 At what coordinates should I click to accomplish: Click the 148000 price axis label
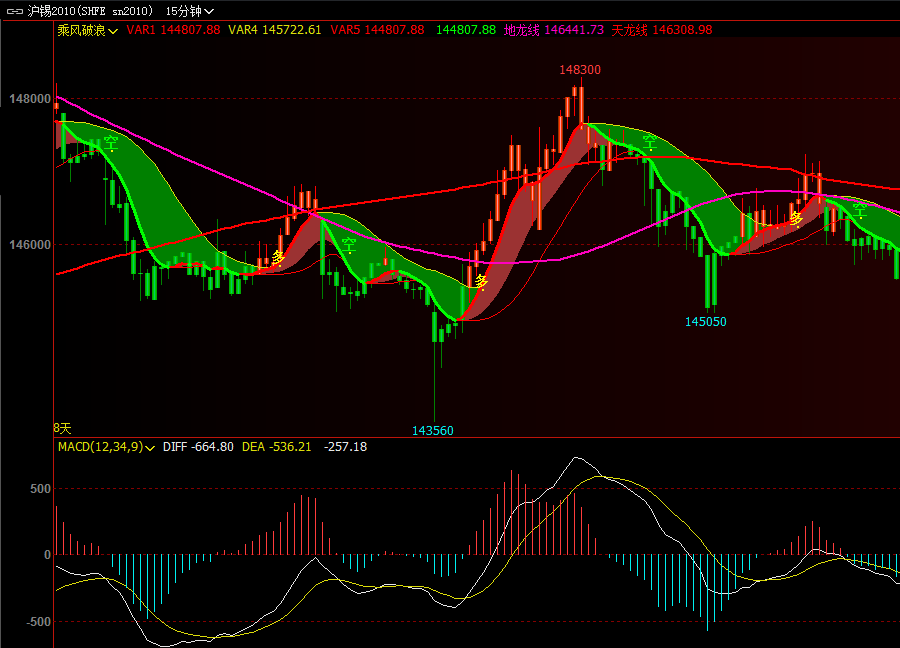pyautogui.click(x=30, y=99)
